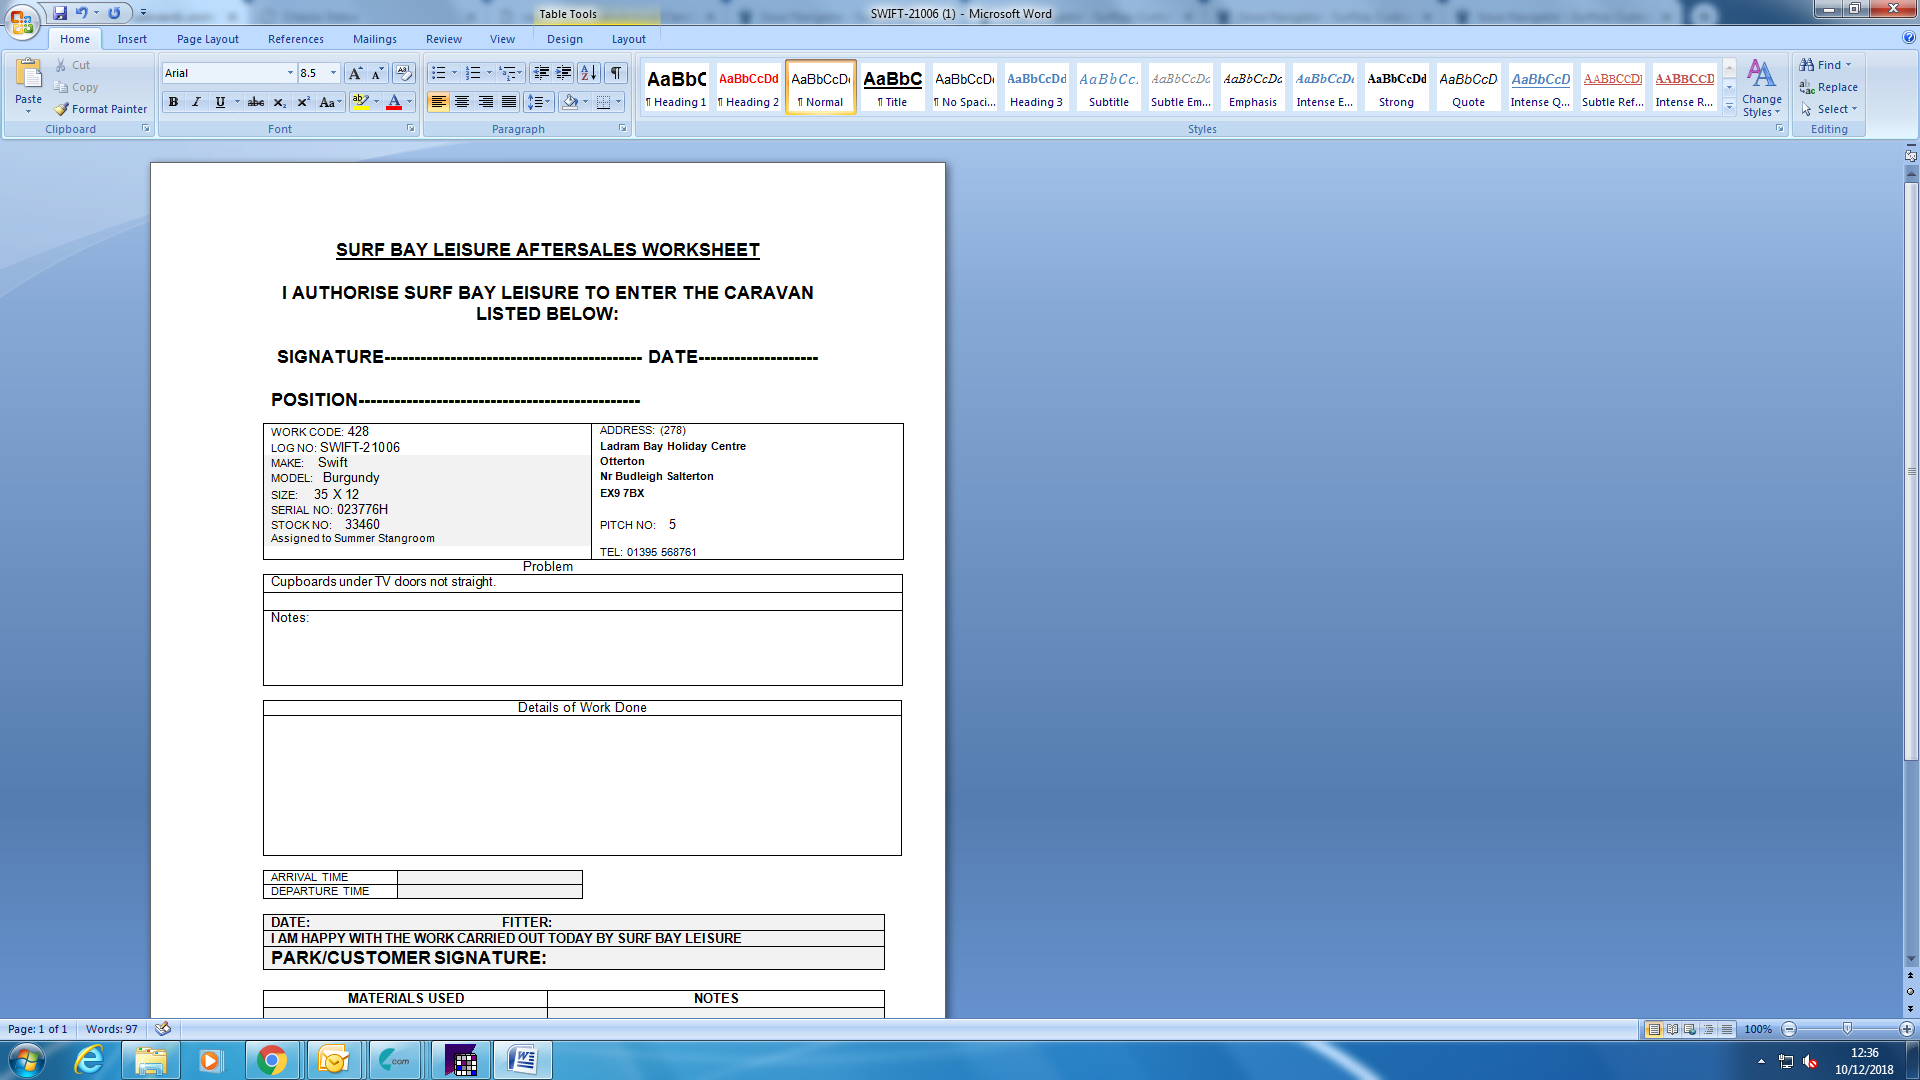Switch to the Page Layout tab
This screenshot has width=1920, height=1080.
[207, 39]
